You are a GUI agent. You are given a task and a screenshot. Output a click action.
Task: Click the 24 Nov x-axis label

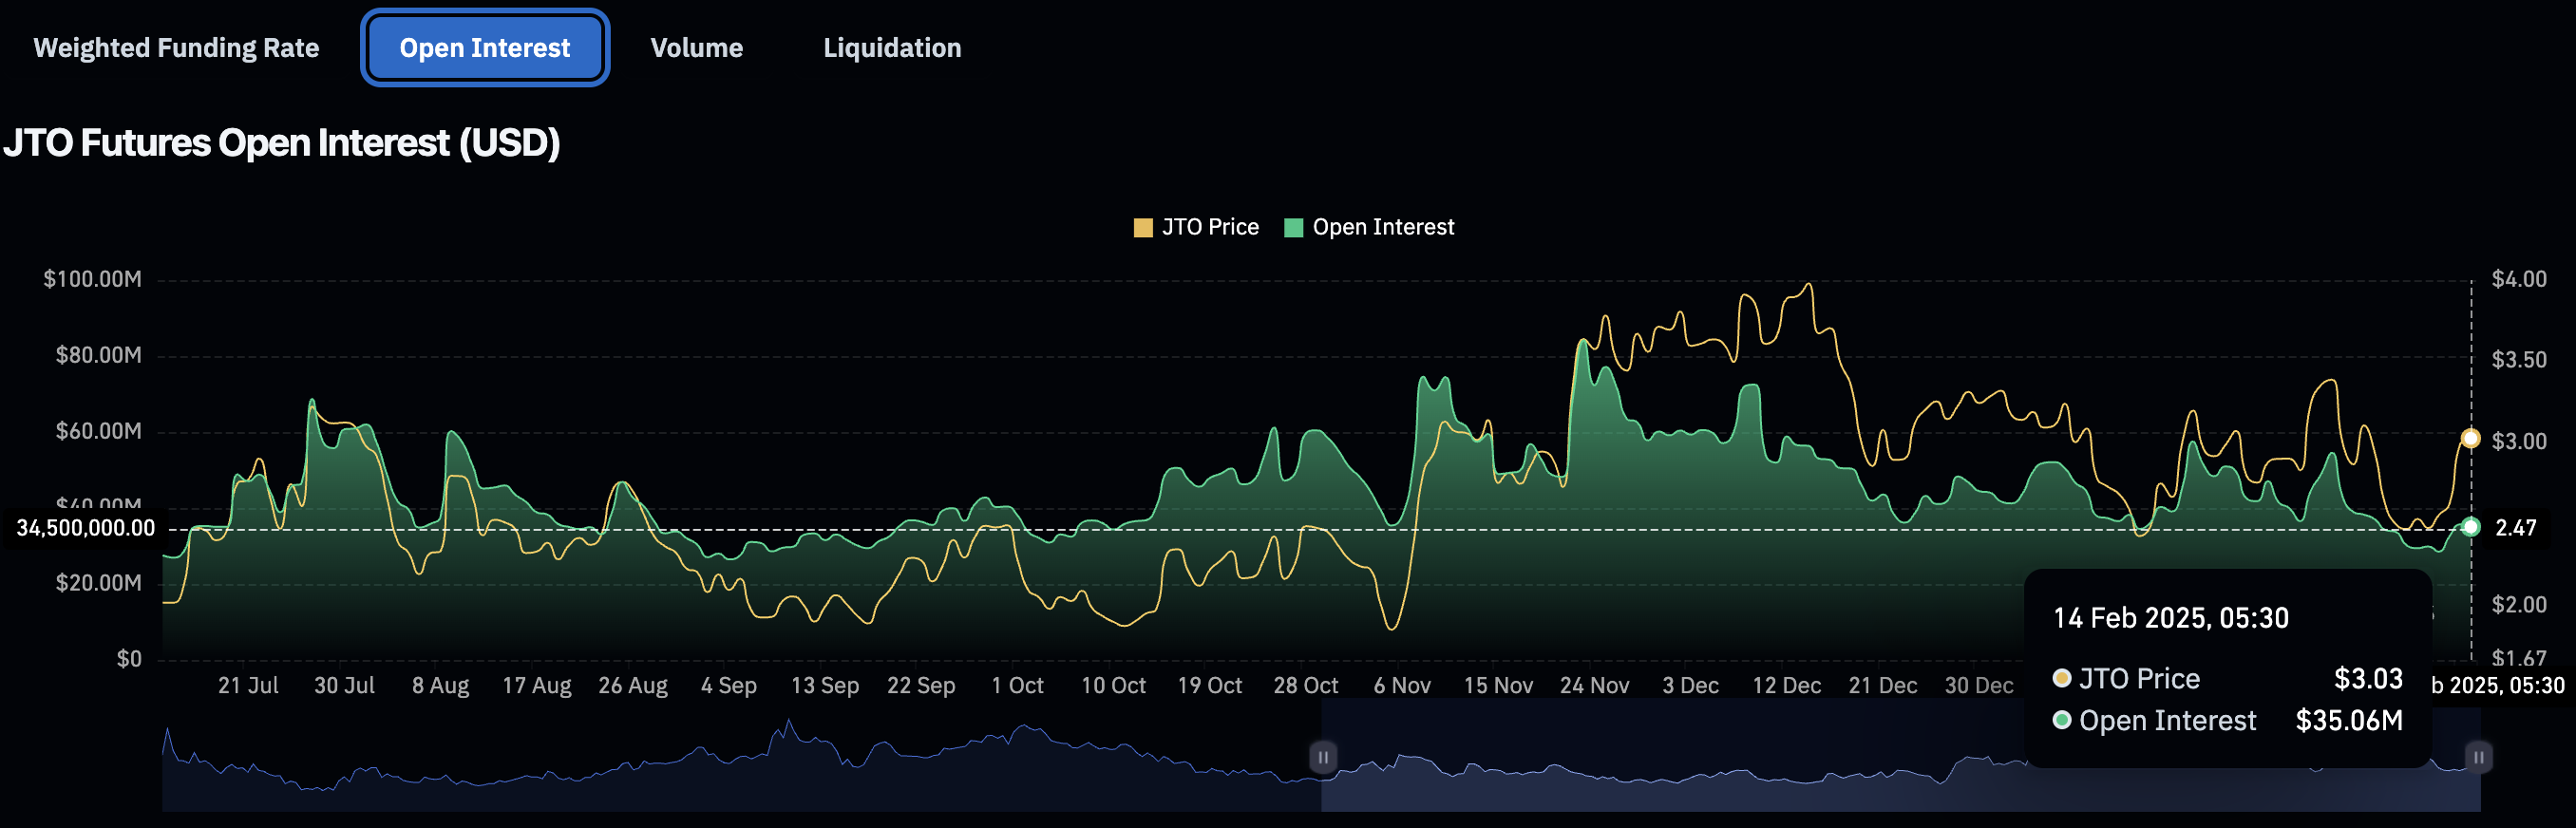[1594, 685]
